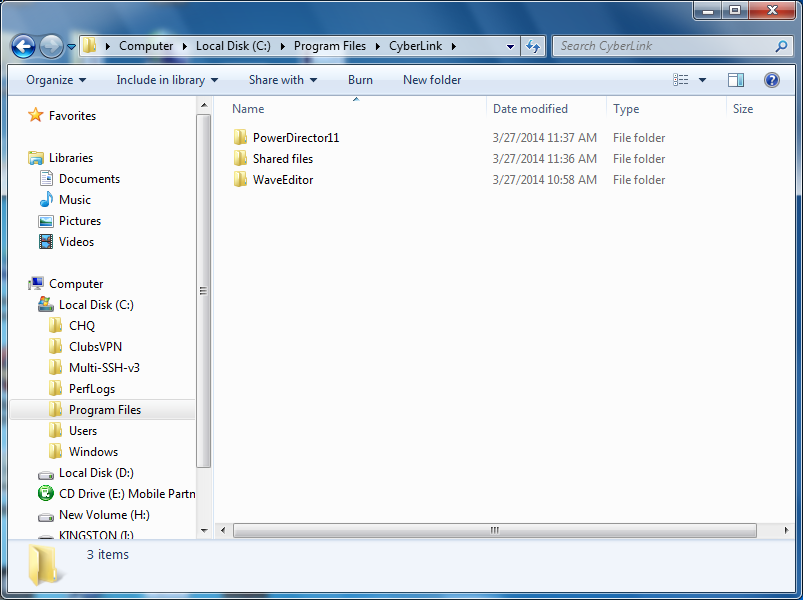Open the Organize menu

56,80
